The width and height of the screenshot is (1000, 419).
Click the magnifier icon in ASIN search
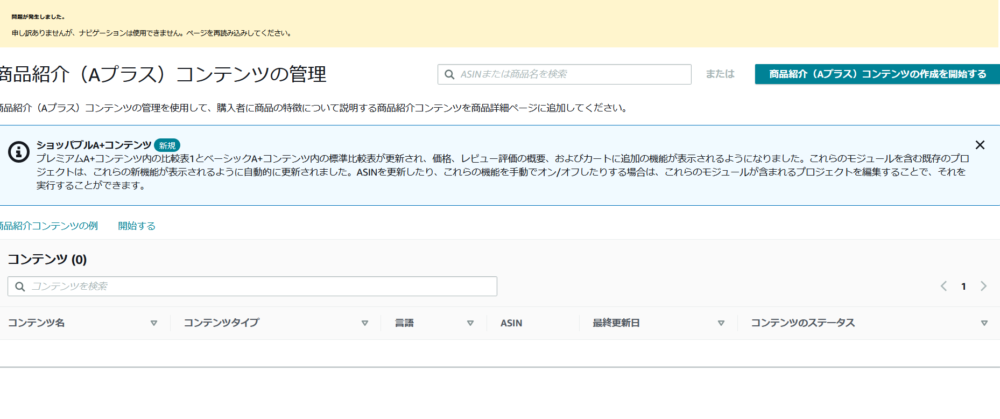pos(449,74)
